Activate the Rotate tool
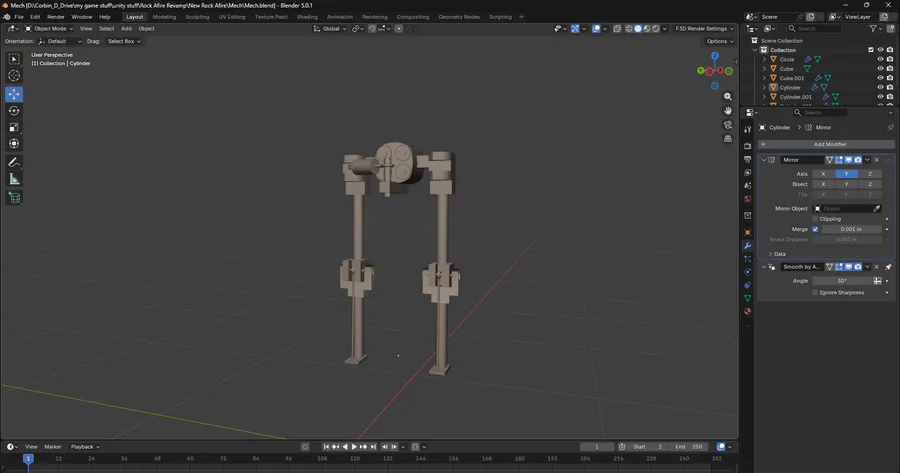This screenshot has width=900, height=473. pyautogui.click(x=14, y=111)
